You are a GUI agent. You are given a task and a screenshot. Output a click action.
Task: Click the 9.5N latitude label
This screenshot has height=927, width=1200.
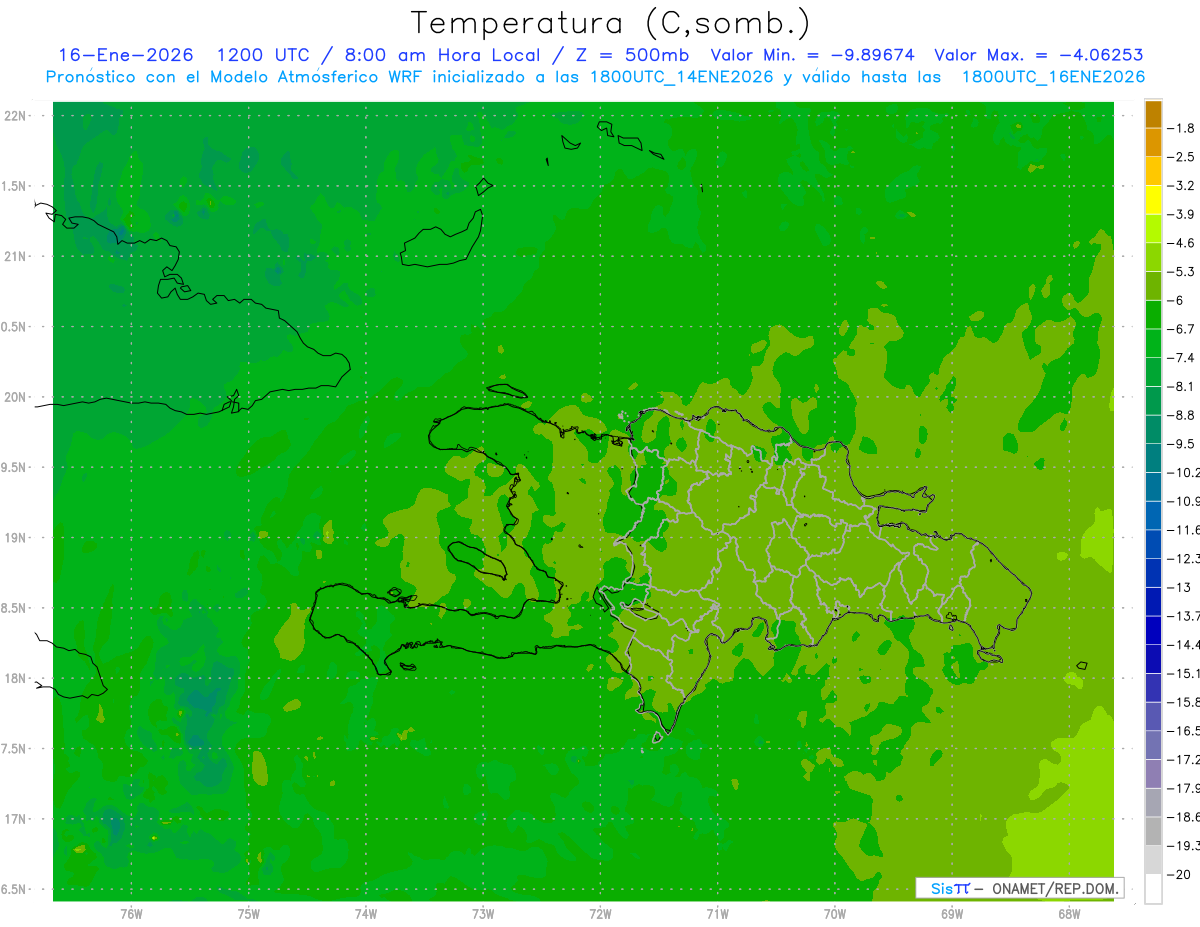14,468
